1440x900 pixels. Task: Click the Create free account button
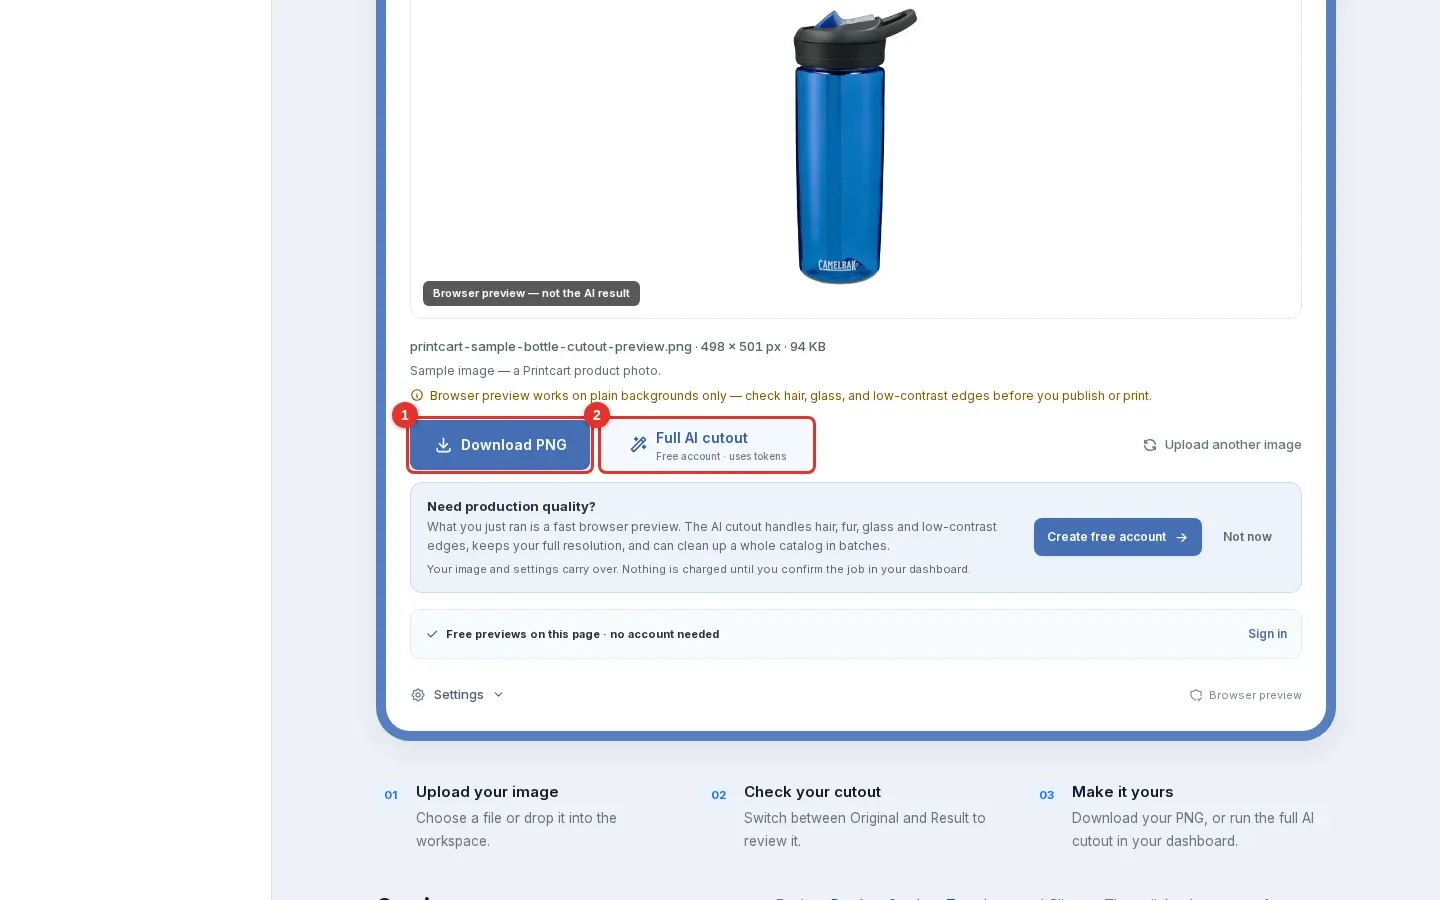pyautogui.click(x=1118, y=537)
